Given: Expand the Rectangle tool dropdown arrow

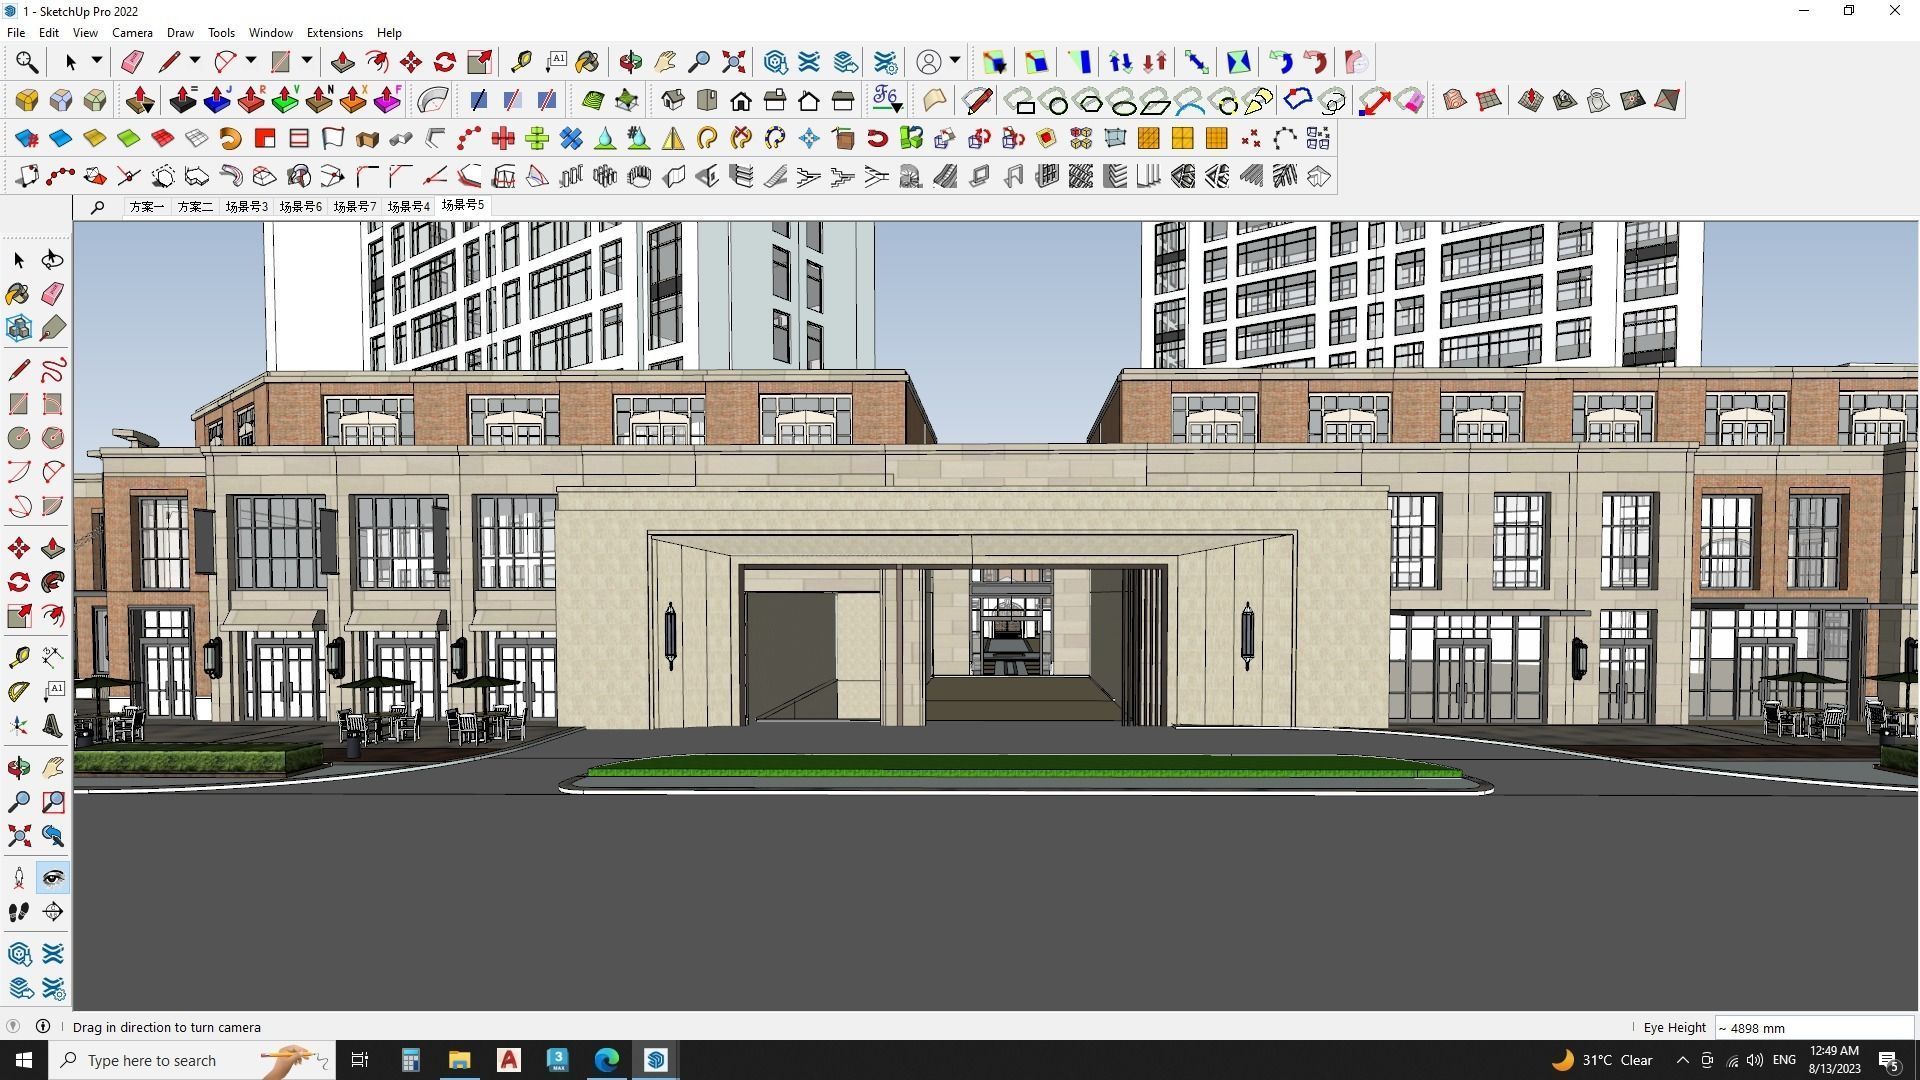Looking at the screenshot, I should 307,61.
